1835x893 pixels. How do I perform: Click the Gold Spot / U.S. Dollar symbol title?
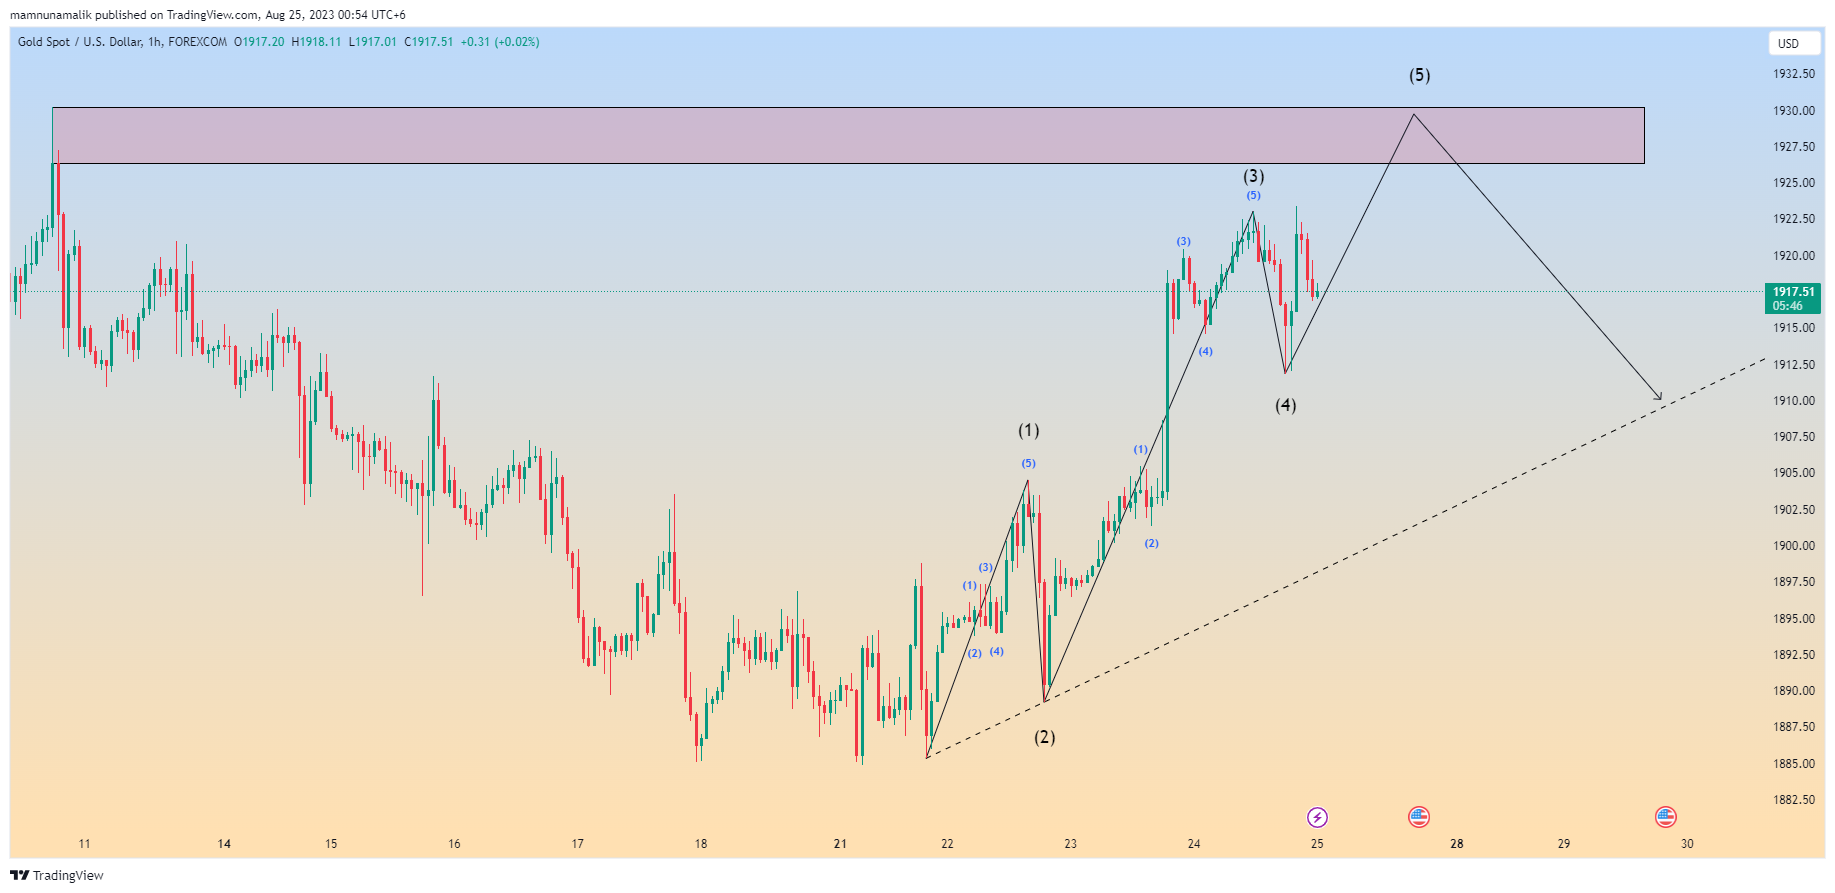coord(122,42)
